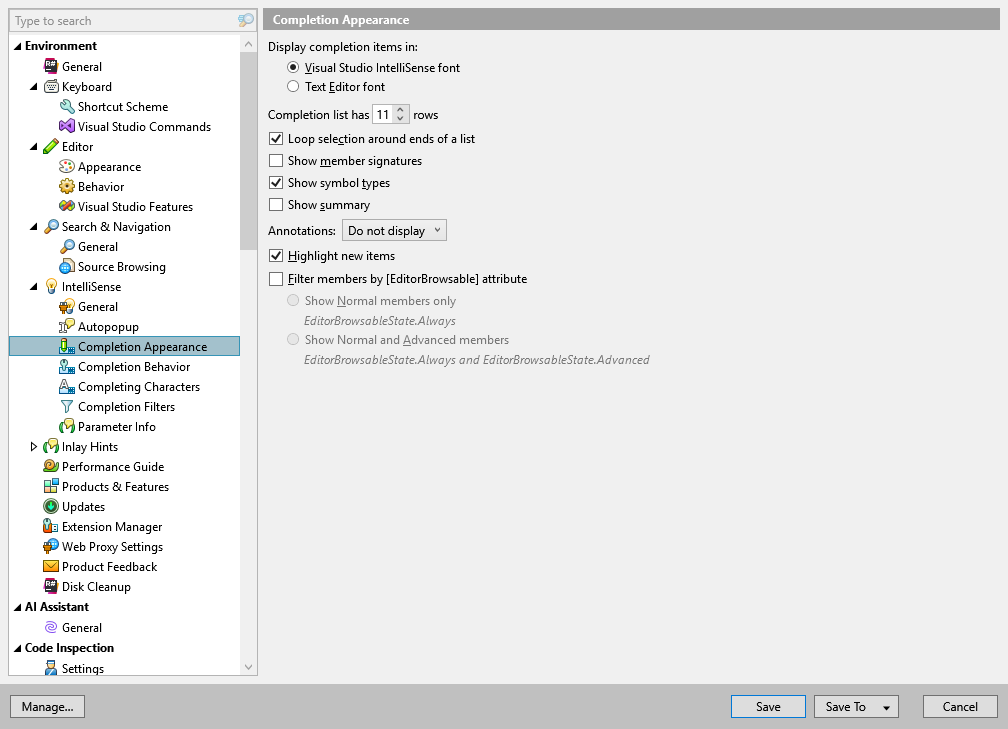Screen dimensions: 1008x729
Task: Collapse the Search & Navigation node
Action: coord(34,226)
